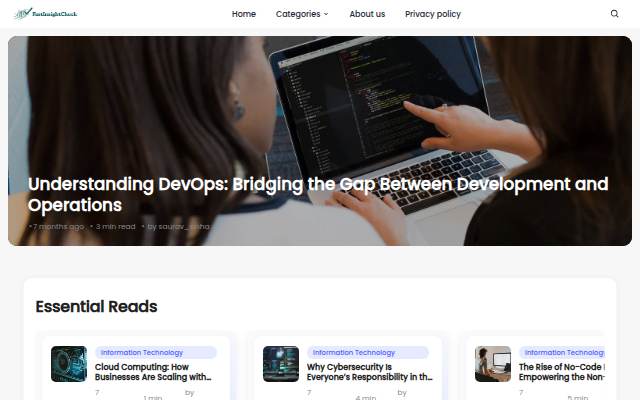Click the '7 months ago' hero date text
Screen dimensions: 640x400
click(58, 227)
